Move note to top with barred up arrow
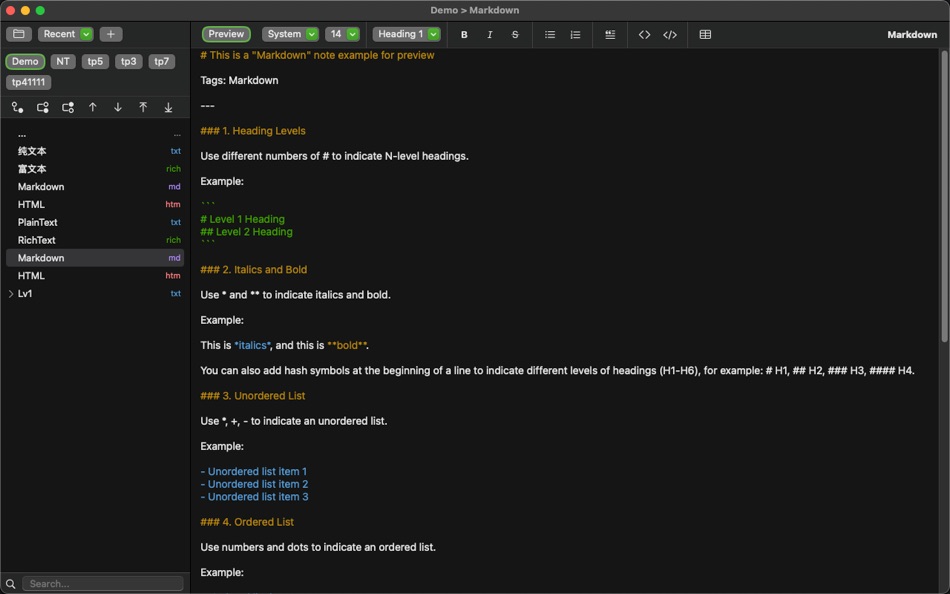The width and height of the screenshot is (950, 594). (143, 107)
